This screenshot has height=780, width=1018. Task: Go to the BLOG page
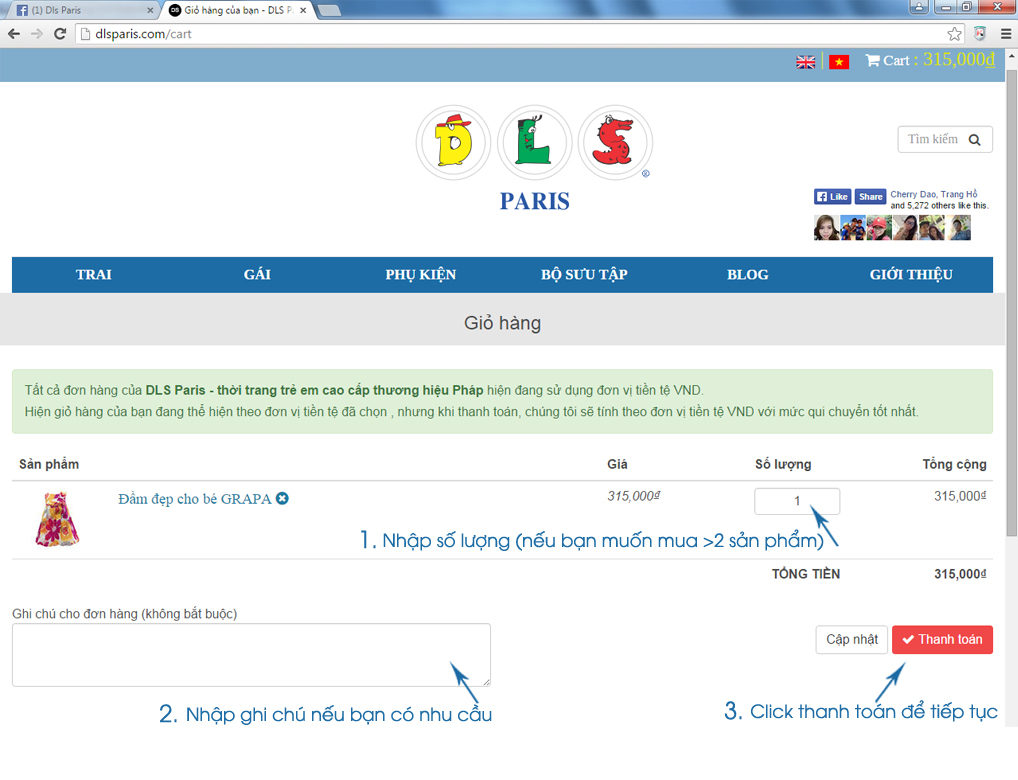click(747, 275)
